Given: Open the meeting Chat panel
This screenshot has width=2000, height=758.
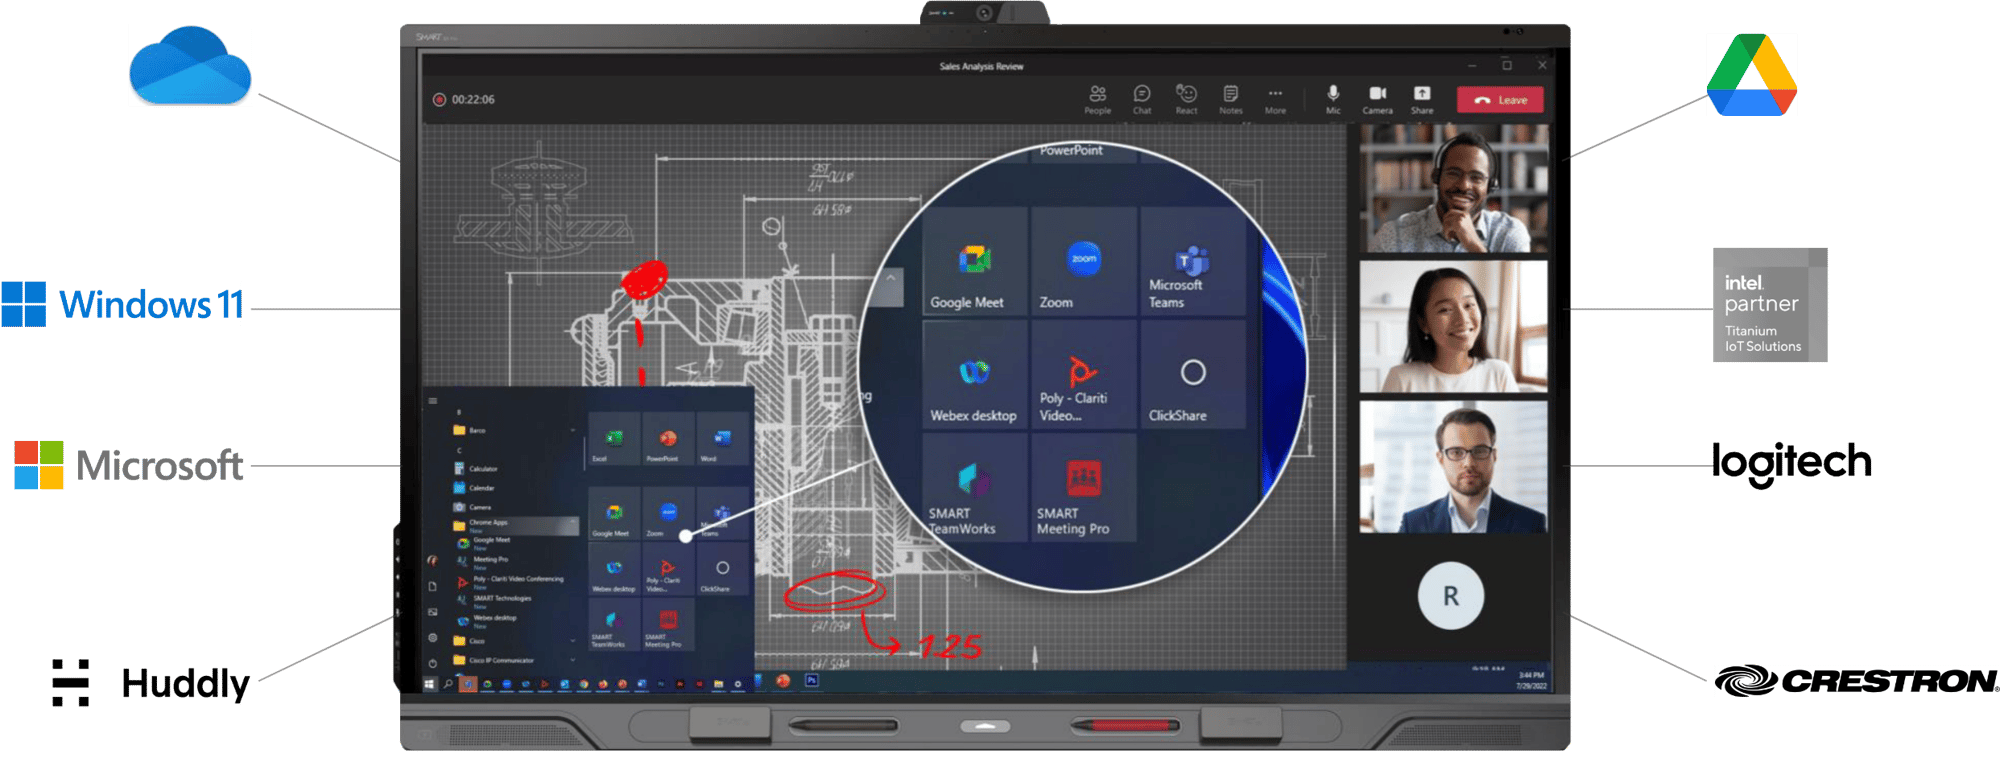Looking at the screenshot, I should pos(1142,99).
